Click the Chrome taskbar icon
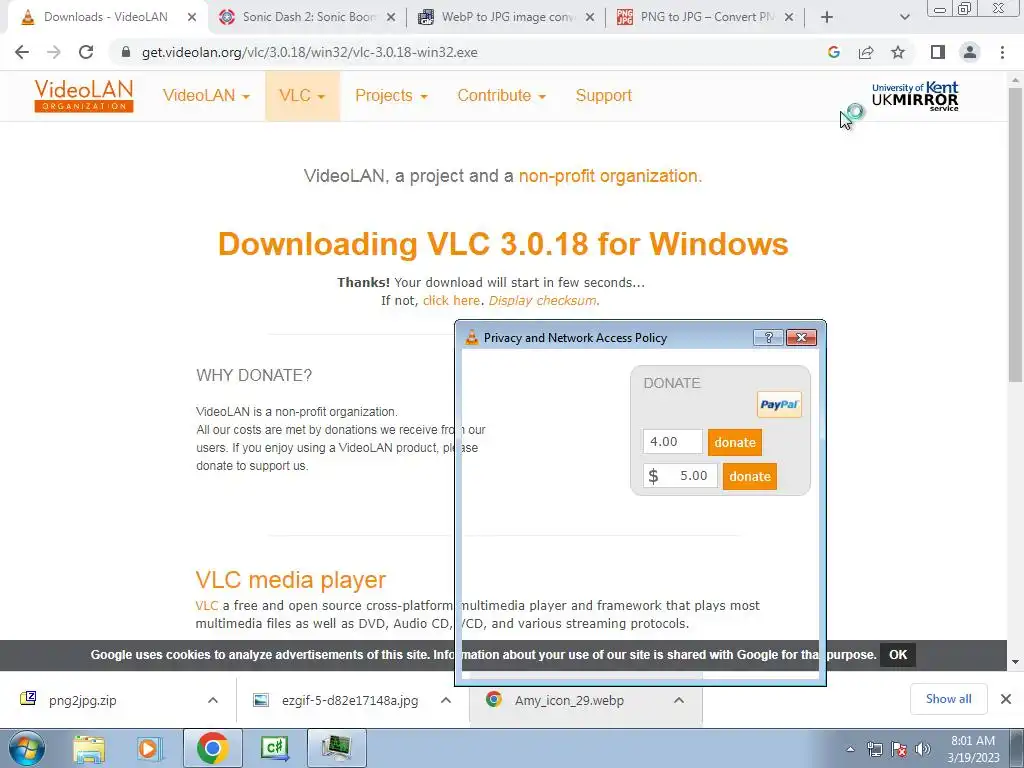This screenshot has height=768, width=1024. (x=212, y=748)
